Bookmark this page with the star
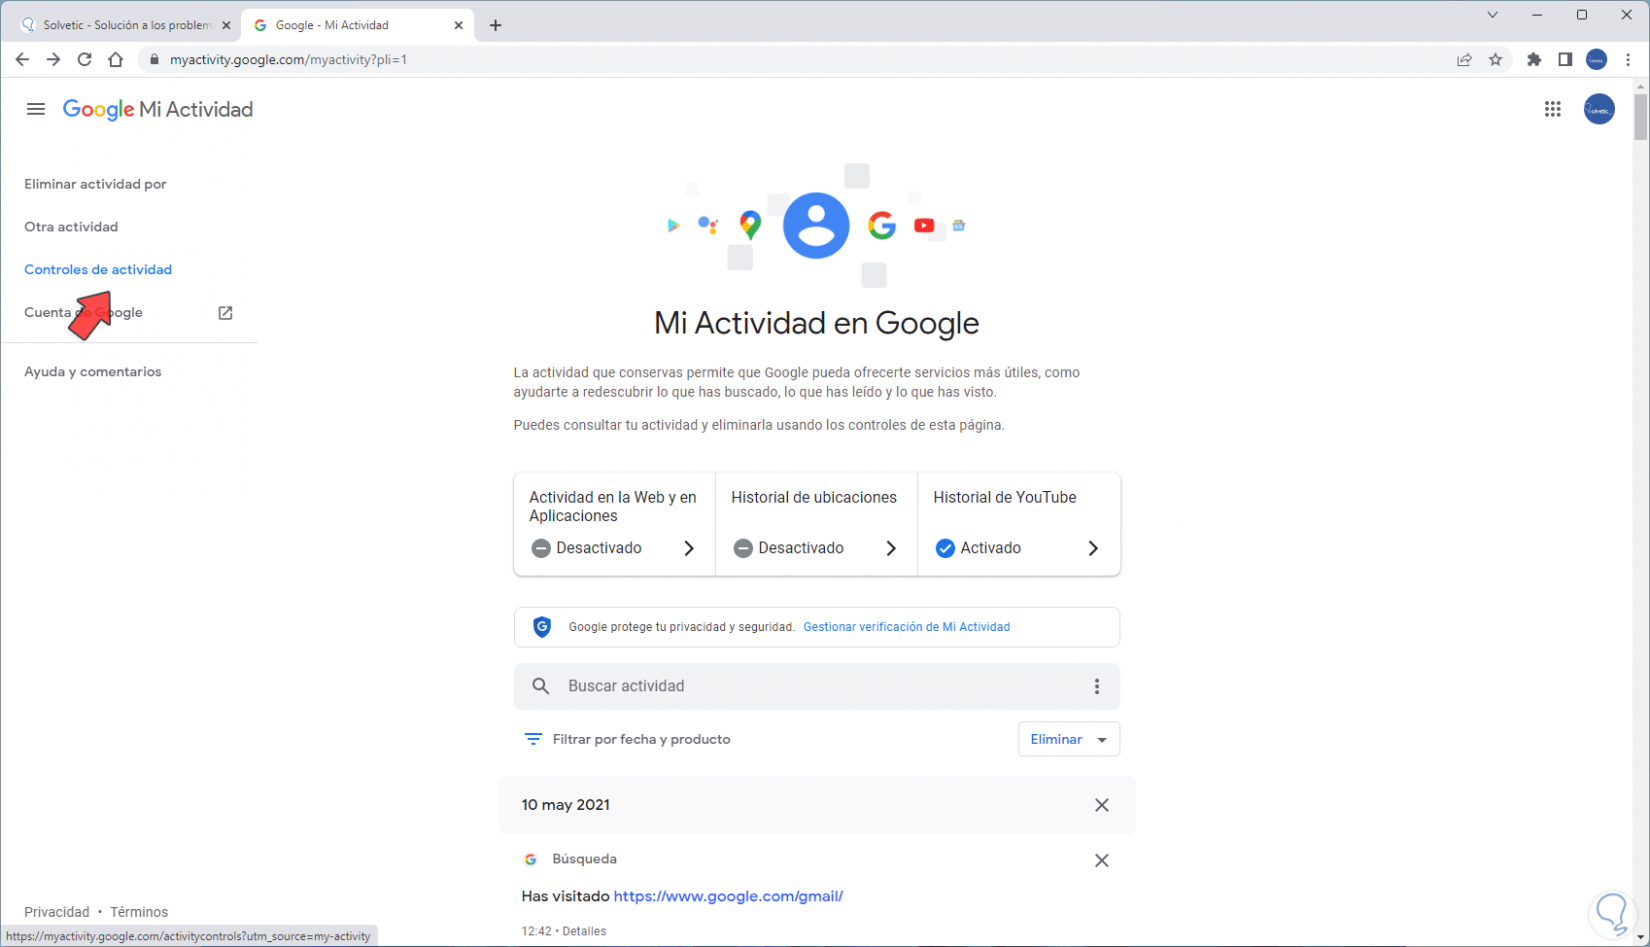1650x947 pixels. click(1496, 59)
